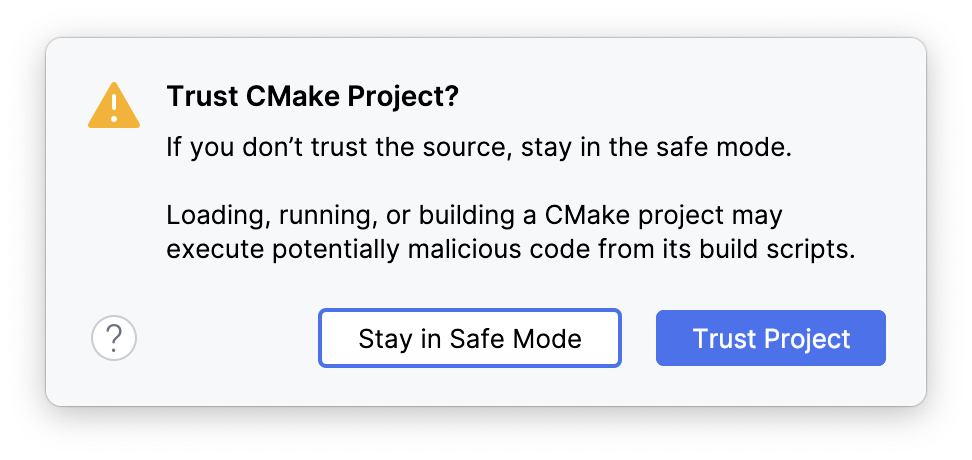The height and width of the screenshot is (460, 972).
Task: Click the circular help icon at dialog bottom
Action: click(x=114, y=339)
